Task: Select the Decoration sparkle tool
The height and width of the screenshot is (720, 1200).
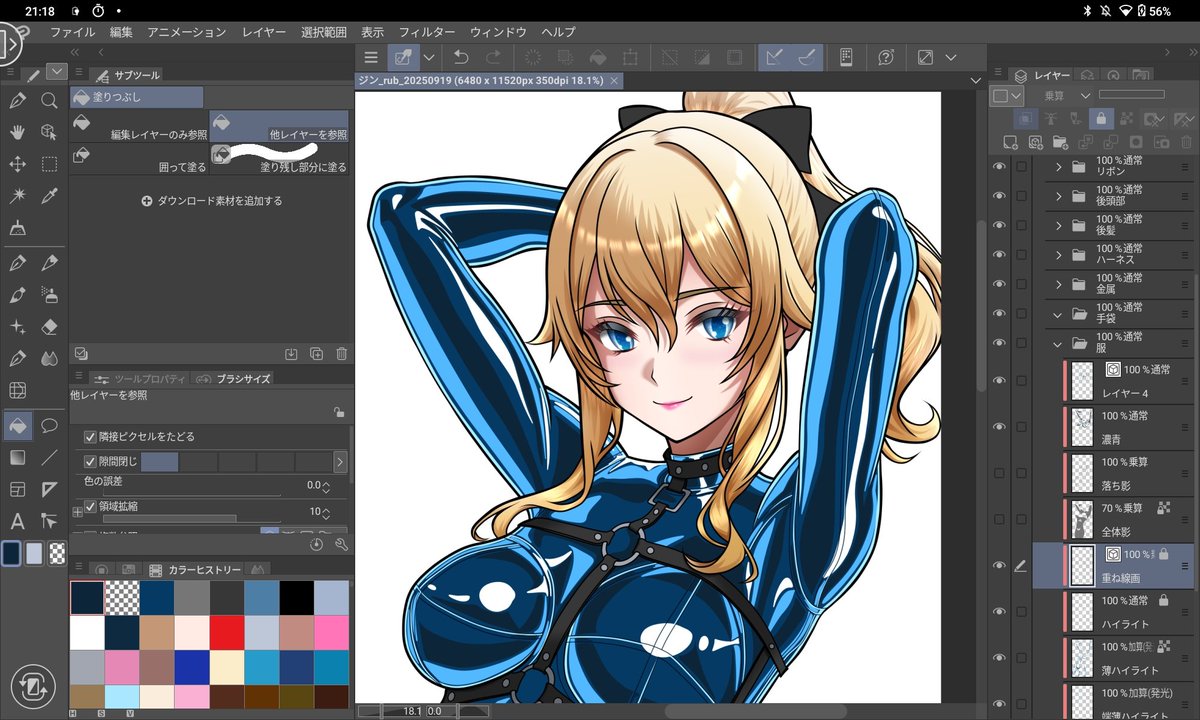Action: (17, 327)
